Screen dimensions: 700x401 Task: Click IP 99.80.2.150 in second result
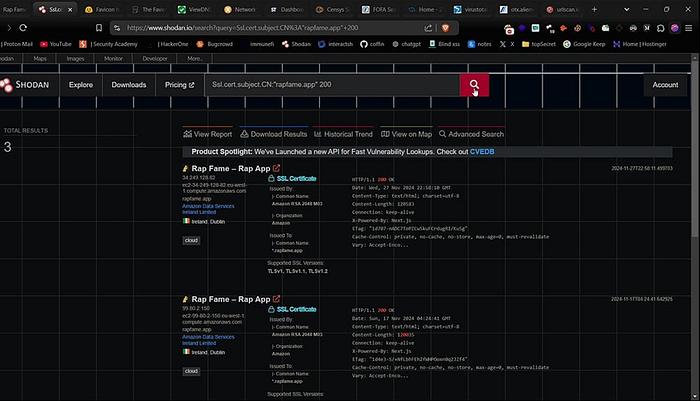[196, 309]
